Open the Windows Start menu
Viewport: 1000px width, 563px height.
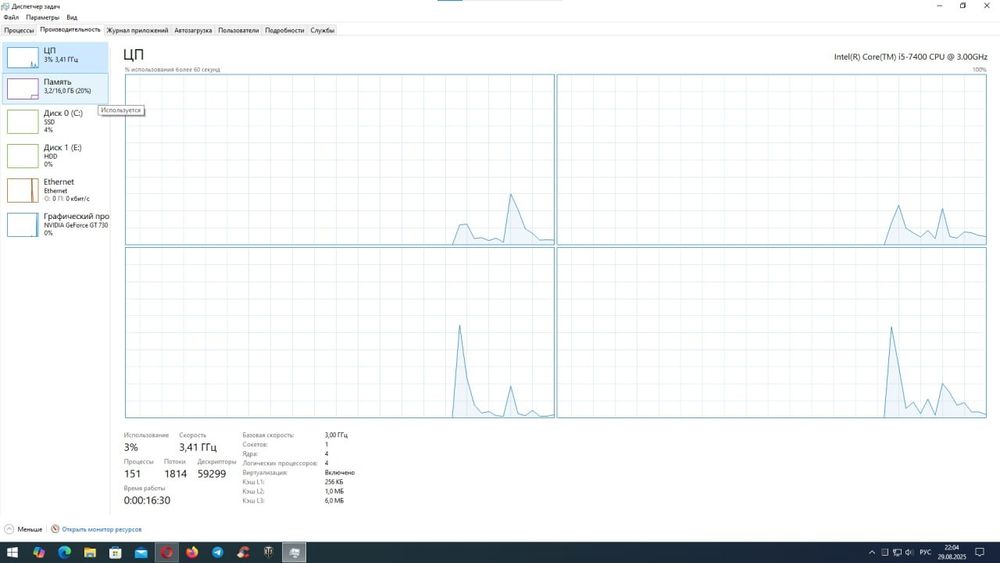point(12,552)
